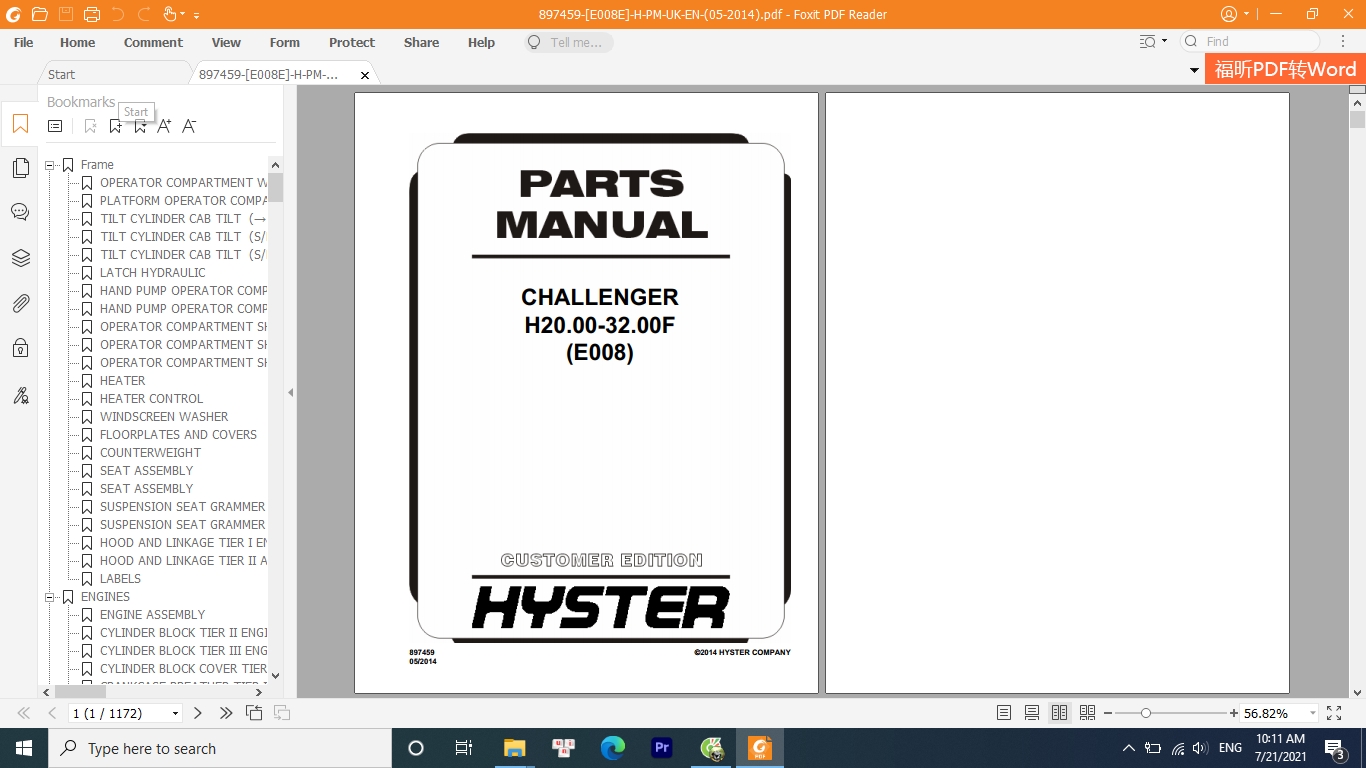
Task: Click the zoom slider handle
Action: click(1146, 713)
